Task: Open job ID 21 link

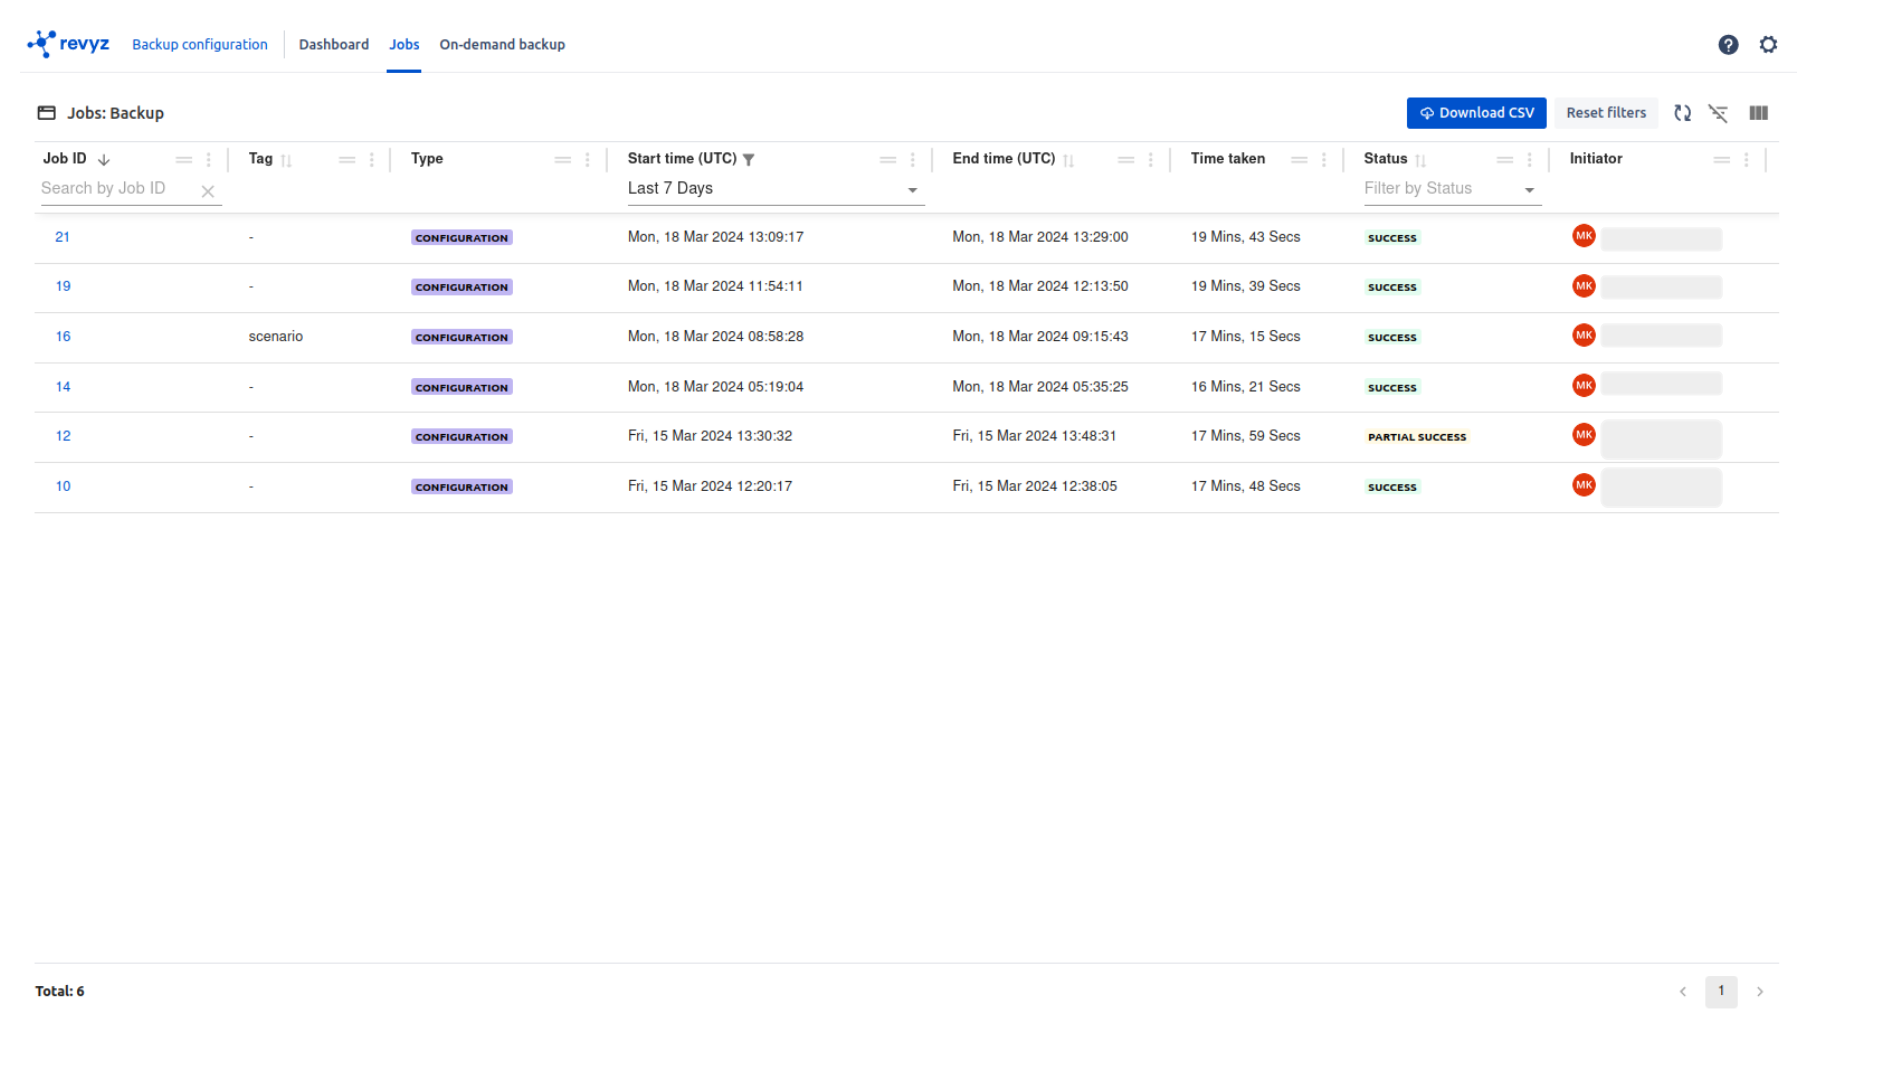Action: (x=62, y=237)
